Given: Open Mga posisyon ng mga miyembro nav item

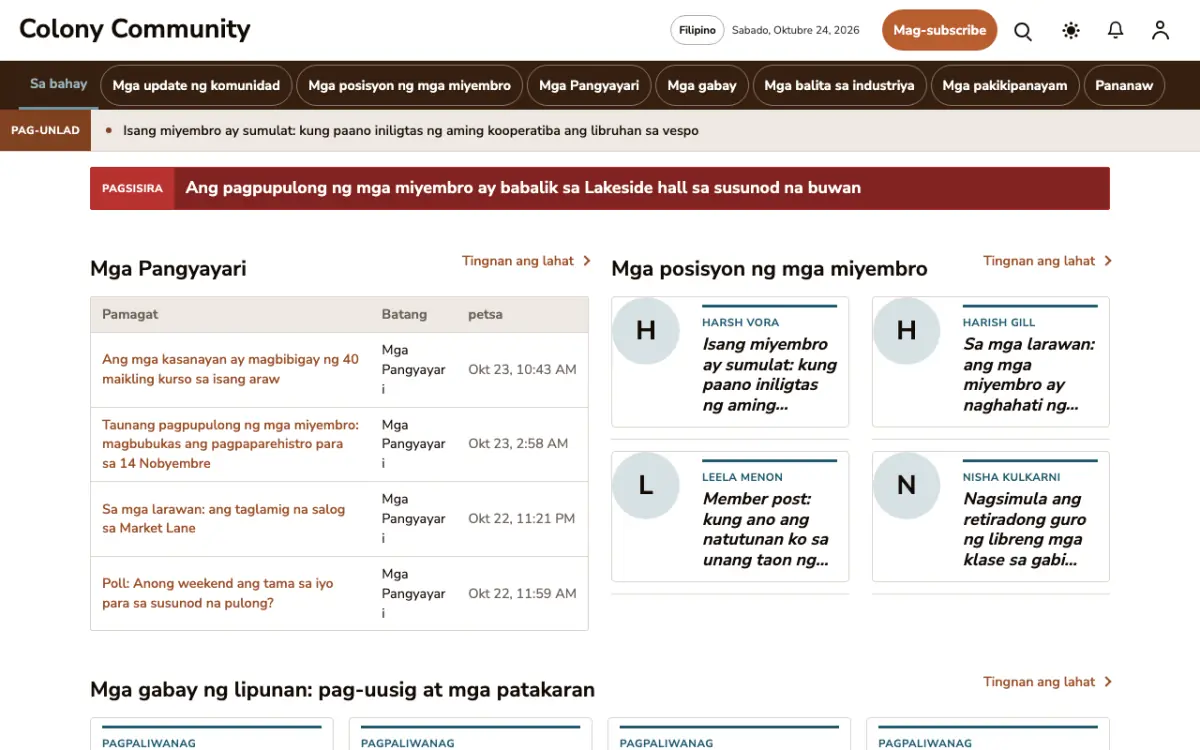Looking at the screenshot, I should (409, 85).
